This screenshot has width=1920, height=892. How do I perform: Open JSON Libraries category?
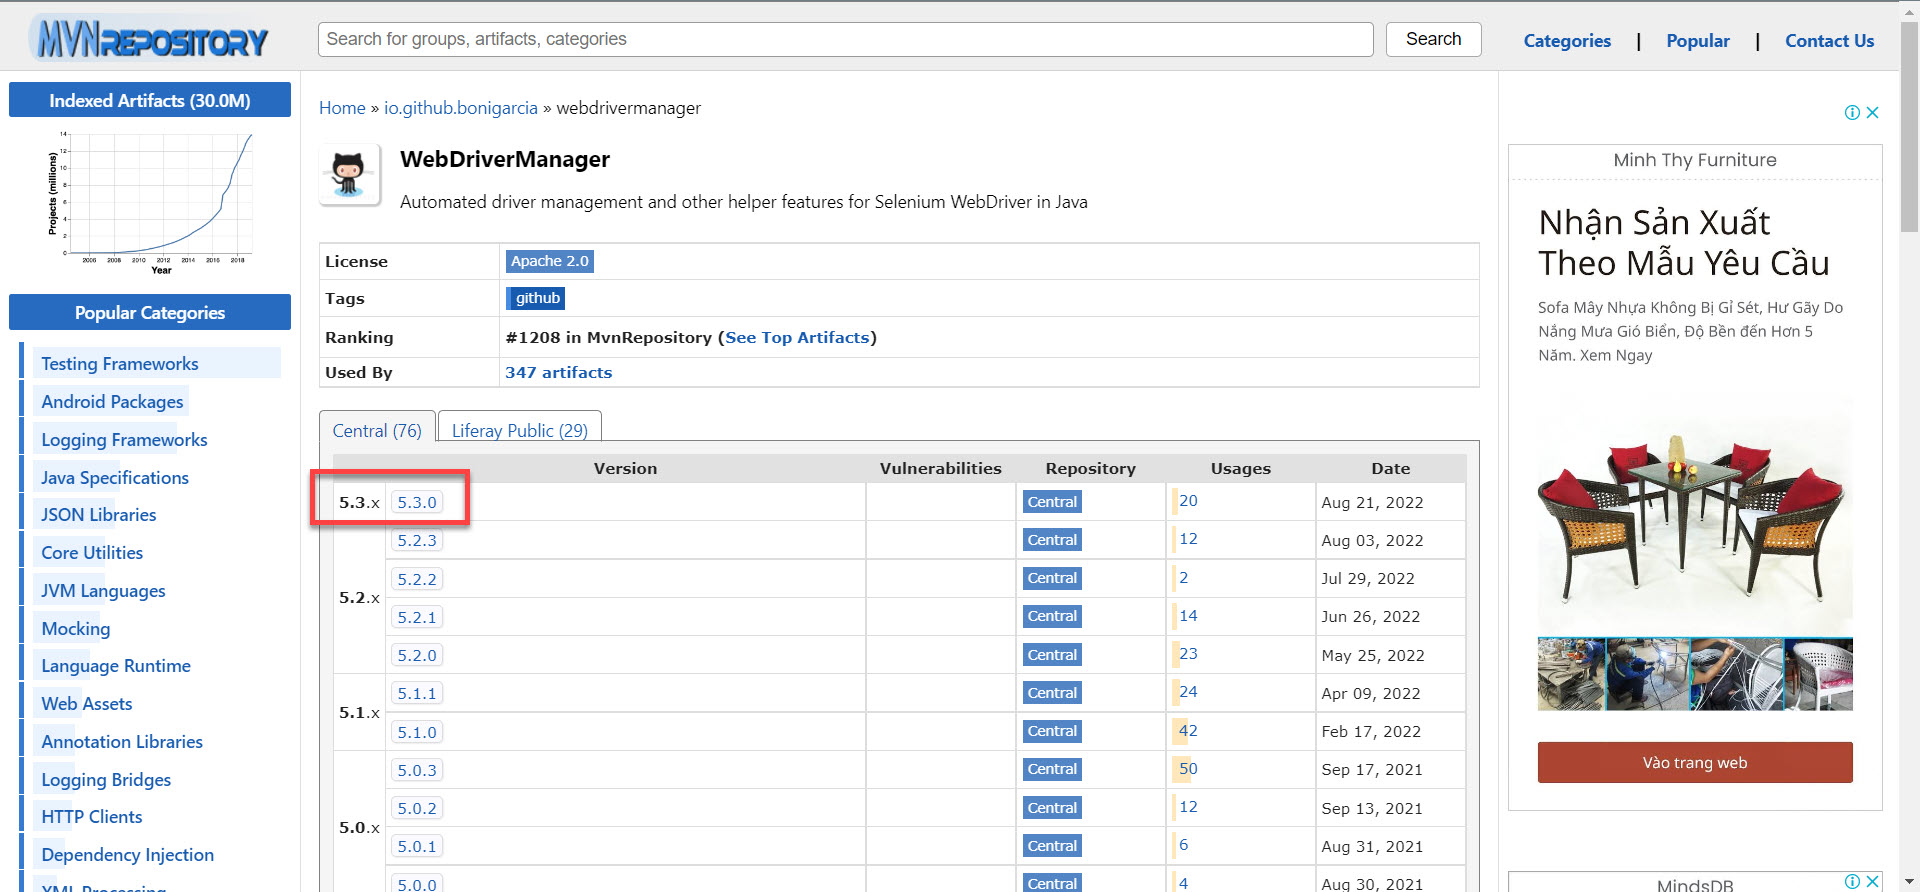pyautogui.click(x=99, y=515)
